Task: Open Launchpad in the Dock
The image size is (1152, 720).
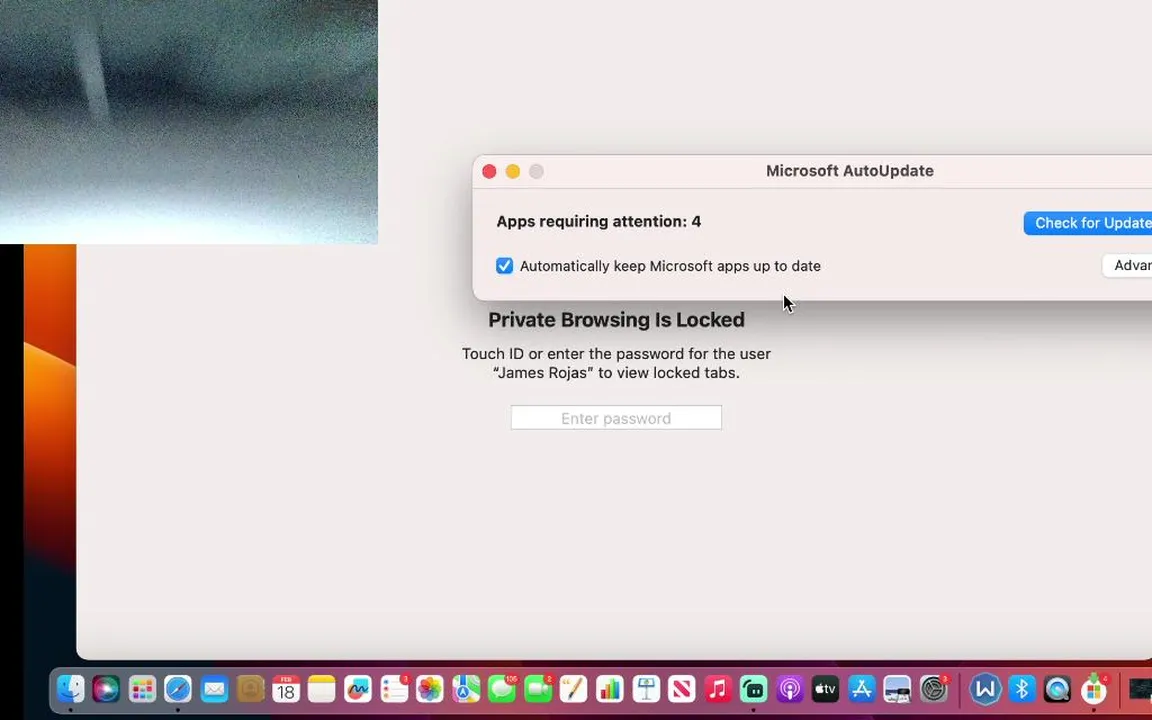Action: click(142, 689)
